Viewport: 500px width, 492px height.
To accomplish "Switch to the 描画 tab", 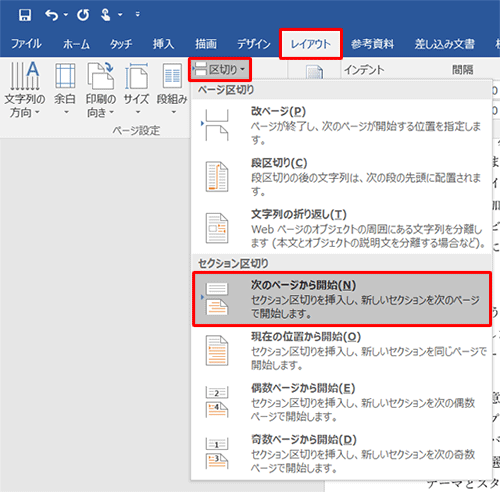I will 206,44.
